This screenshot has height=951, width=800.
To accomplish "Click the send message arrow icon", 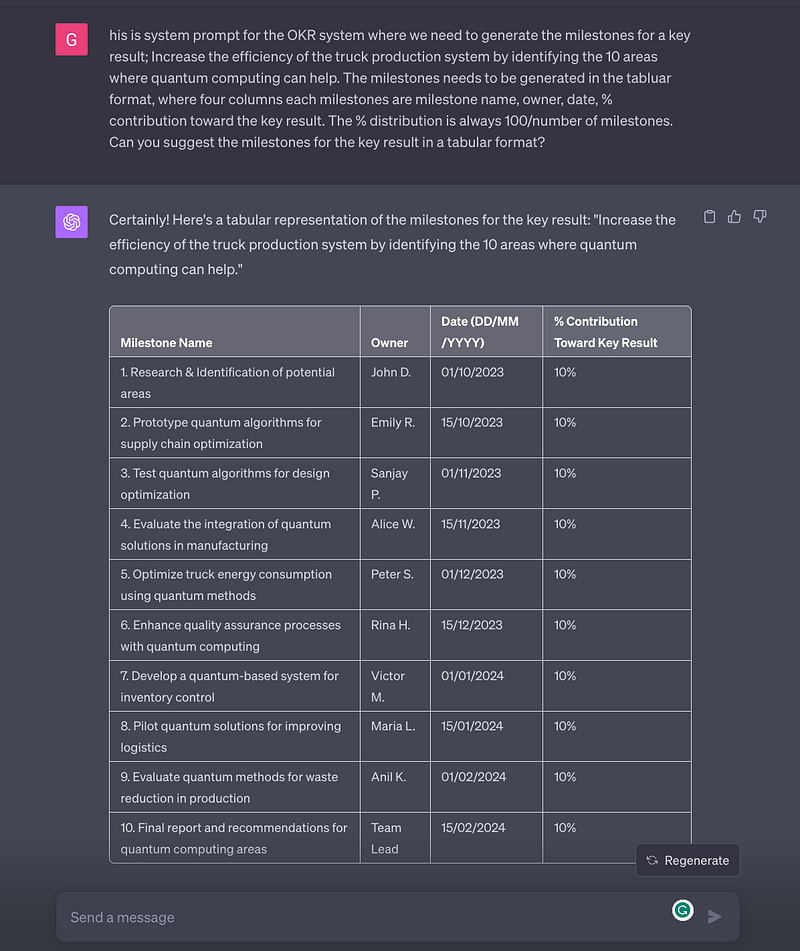I will pos(714,916).
